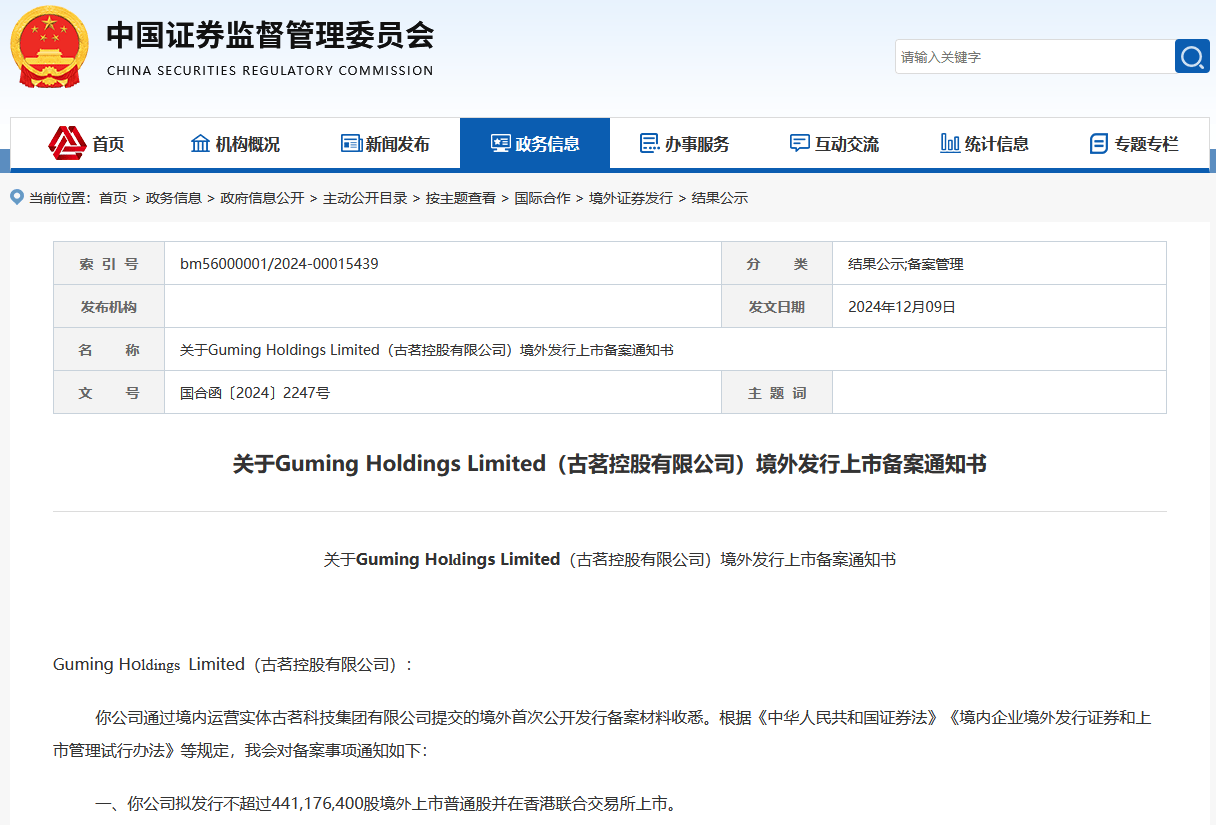Click the English name CHINA SECURITIES REGULATORY COMMISSION
This screenshot has width=1216, height=825.
270,71
